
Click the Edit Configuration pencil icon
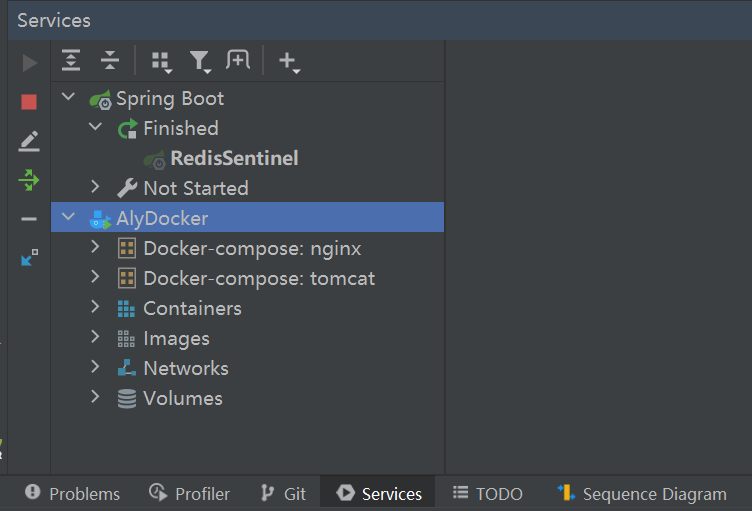[x=29, y=141]
